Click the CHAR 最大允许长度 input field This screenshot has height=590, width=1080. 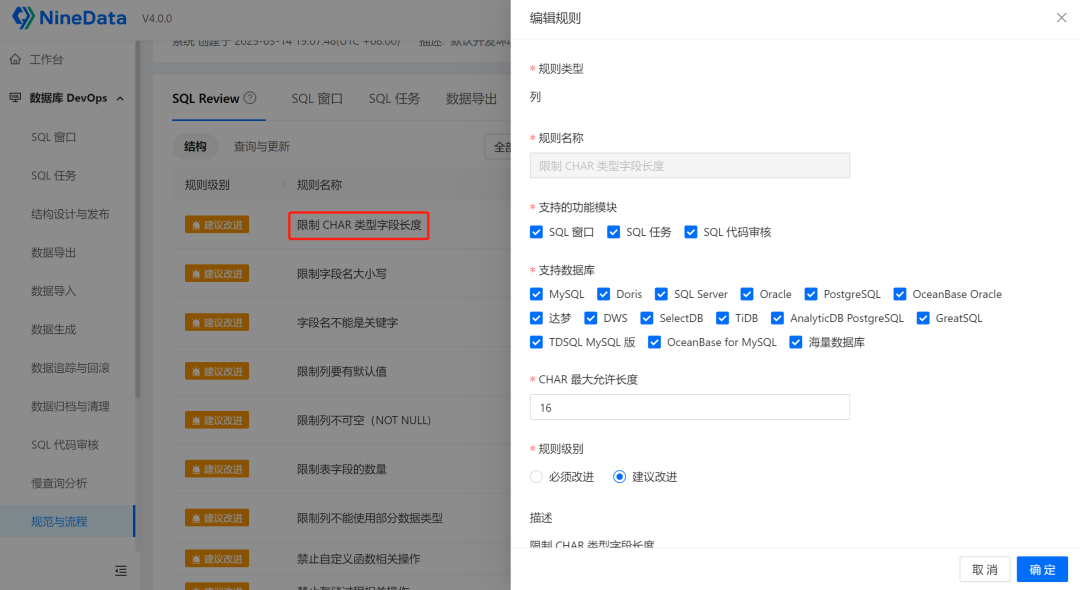tap(689, 407)
